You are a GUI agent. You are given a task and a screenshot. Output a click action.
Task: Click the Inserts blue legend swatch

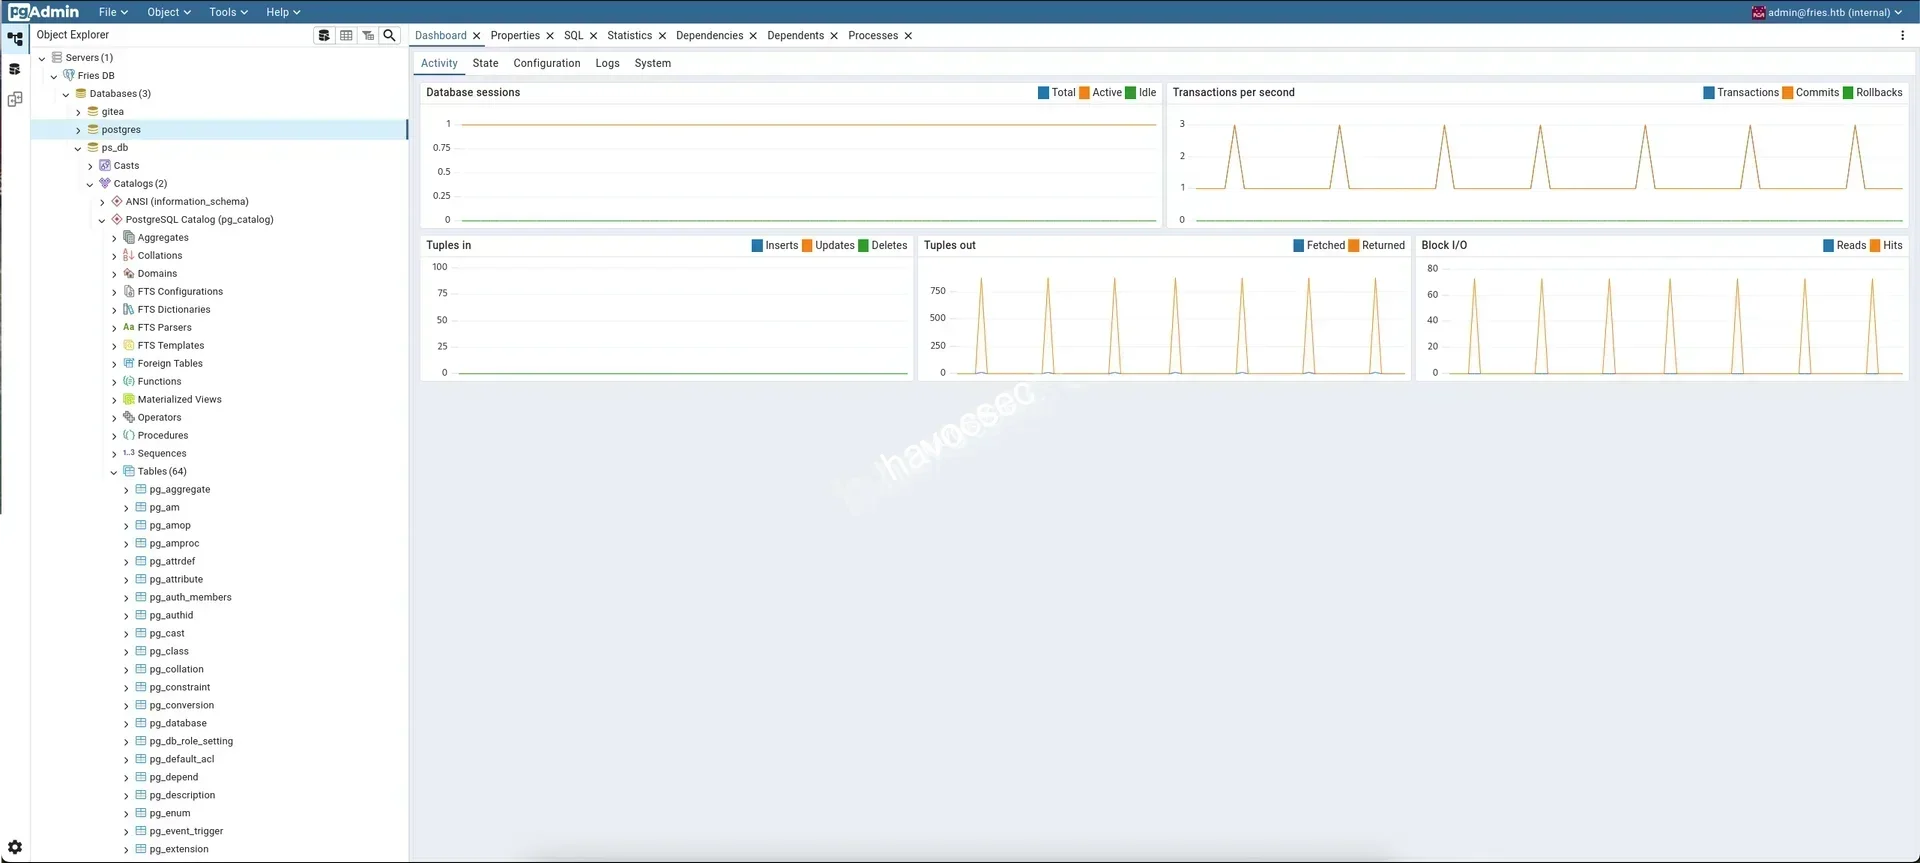click(x=757, y=245)
